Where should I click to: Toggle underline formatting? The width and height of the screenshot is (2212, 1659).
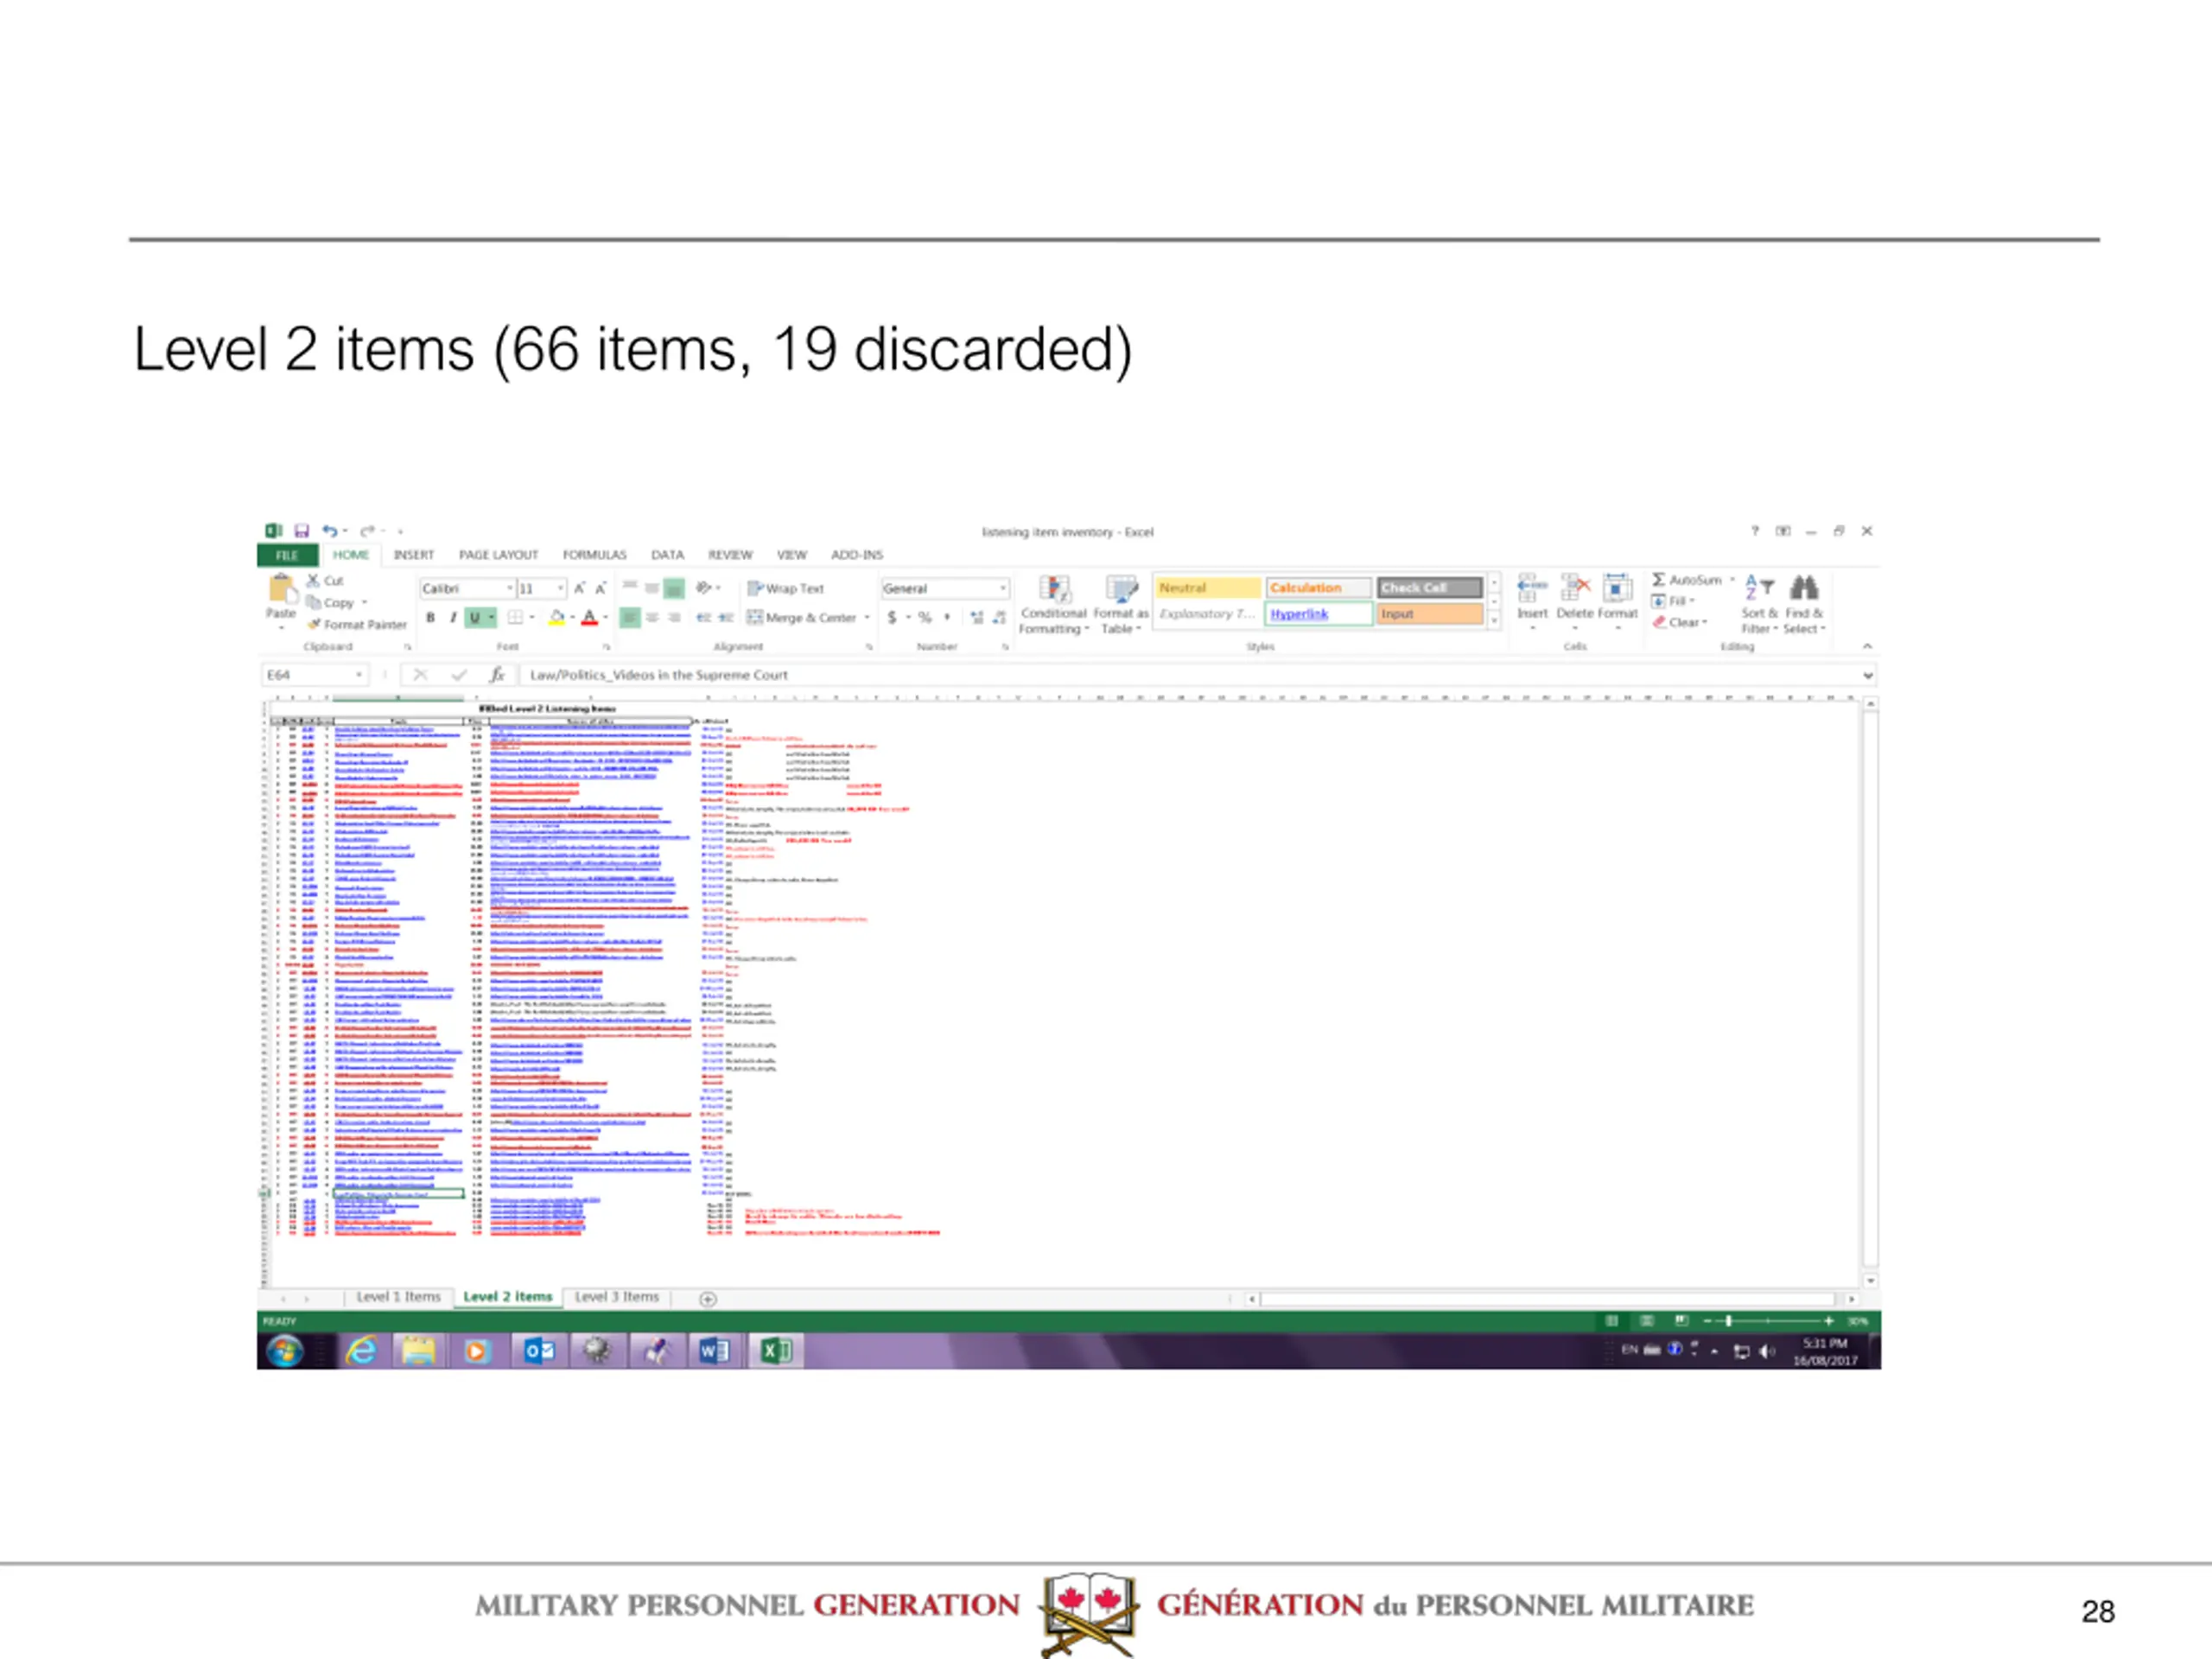[x=475, y=618]
